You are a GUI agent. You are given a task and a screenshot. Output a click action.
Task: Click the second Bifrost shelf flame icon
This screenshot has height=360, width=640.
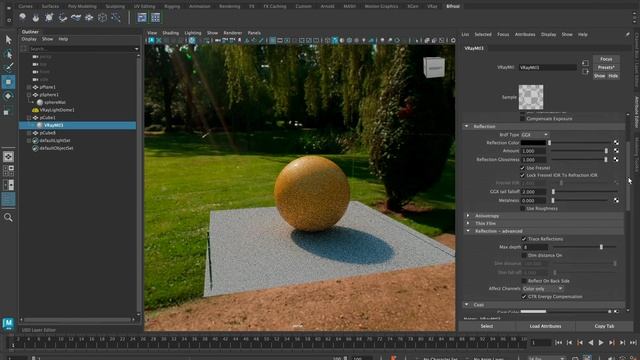point(36,17)
